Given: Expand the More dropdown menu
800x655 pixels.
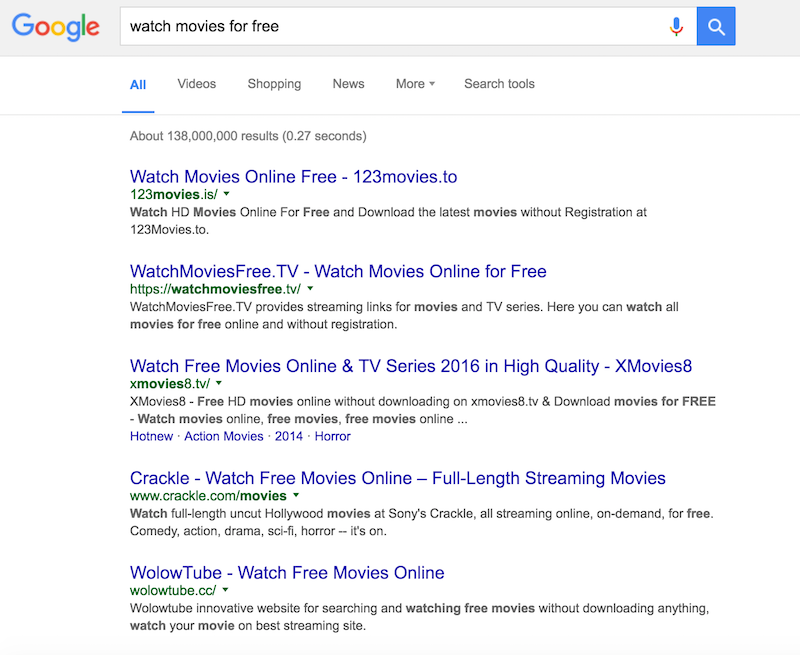Looking at the screenshot, I should pos(414,84).
